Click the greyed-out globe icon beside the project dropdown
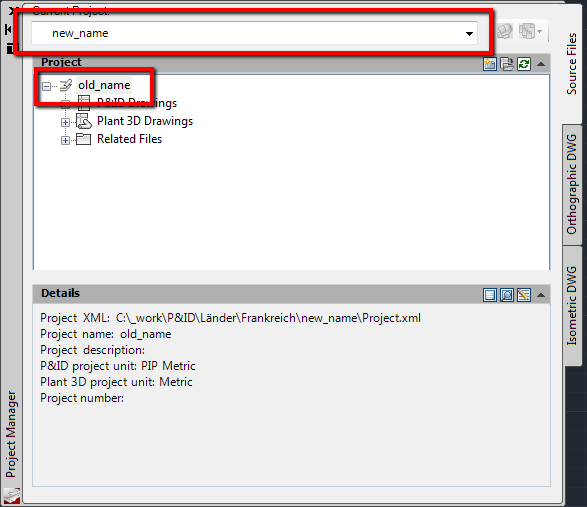Viewport: 587px width, 507px height. [x=504, y=31]
